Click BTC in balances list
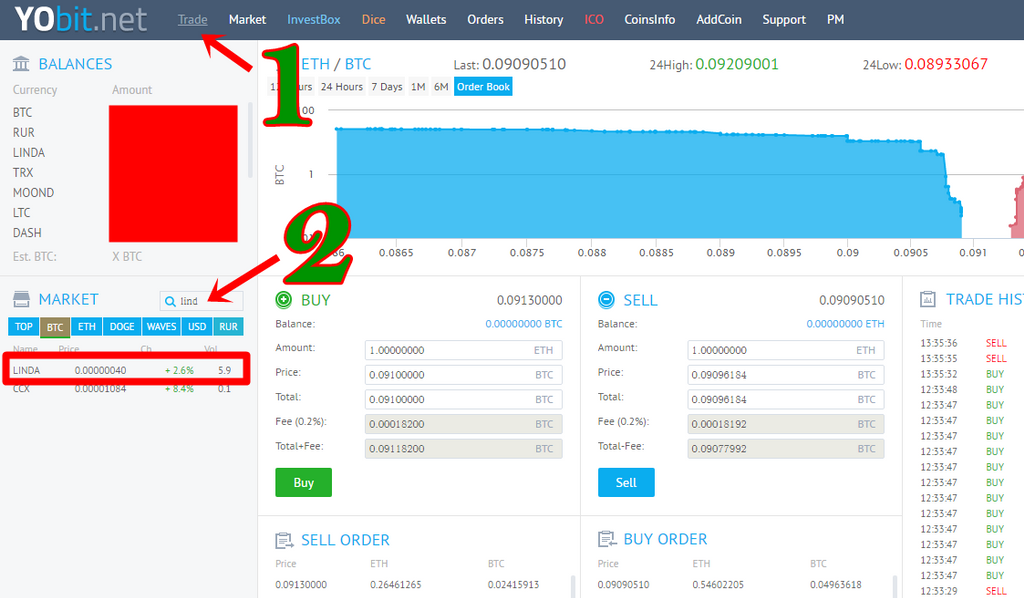Image resolution: width=1024 pixels, height=598 pixels. pyautogui.click(x=22, y=112)
